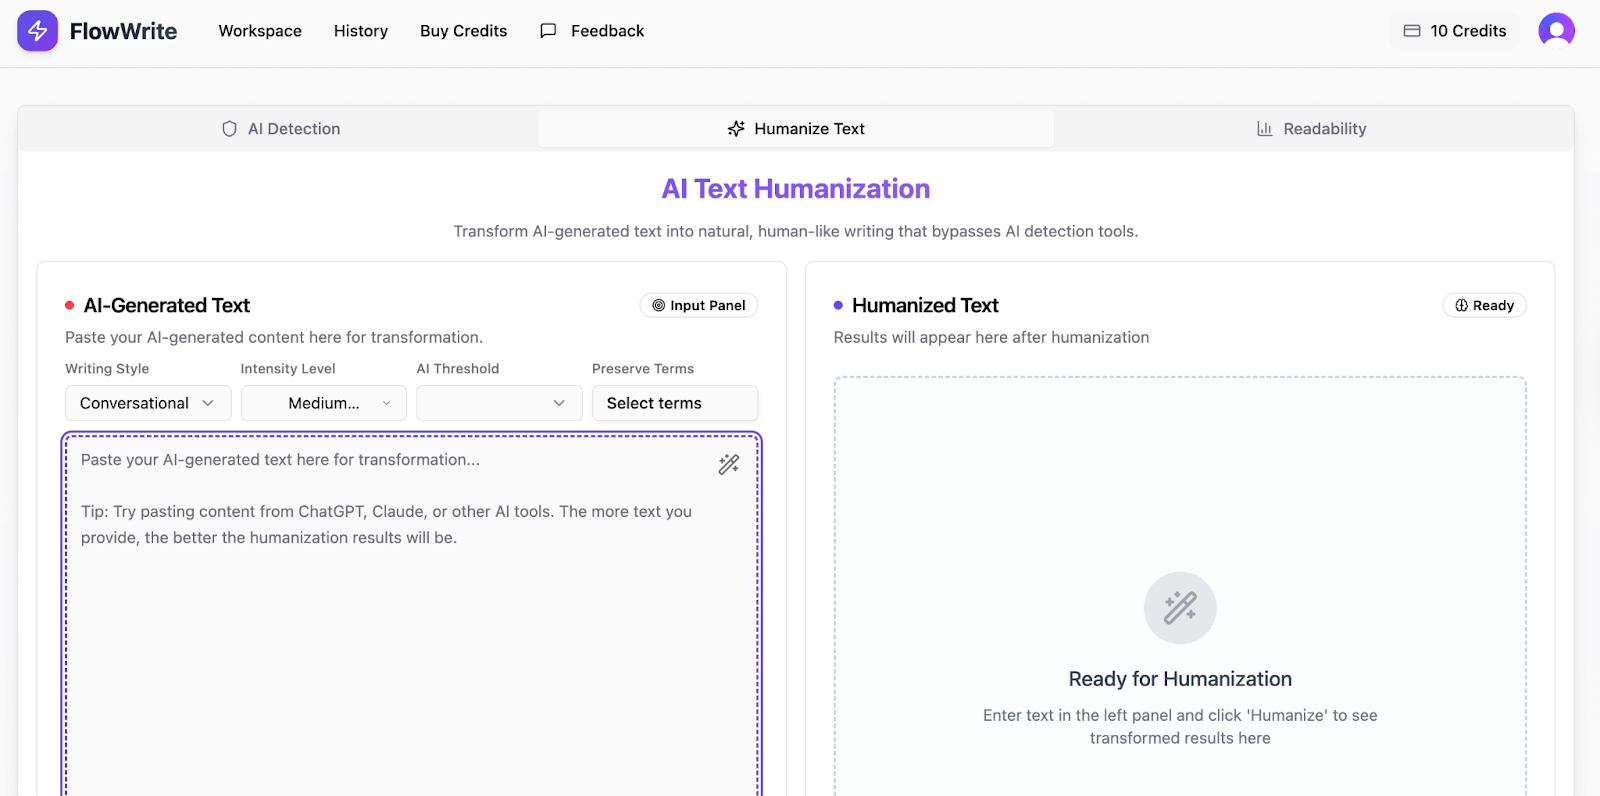Open the AI Threshold dropdown
Viewport: 1600px width, 796px height.
tap(498, 403)
